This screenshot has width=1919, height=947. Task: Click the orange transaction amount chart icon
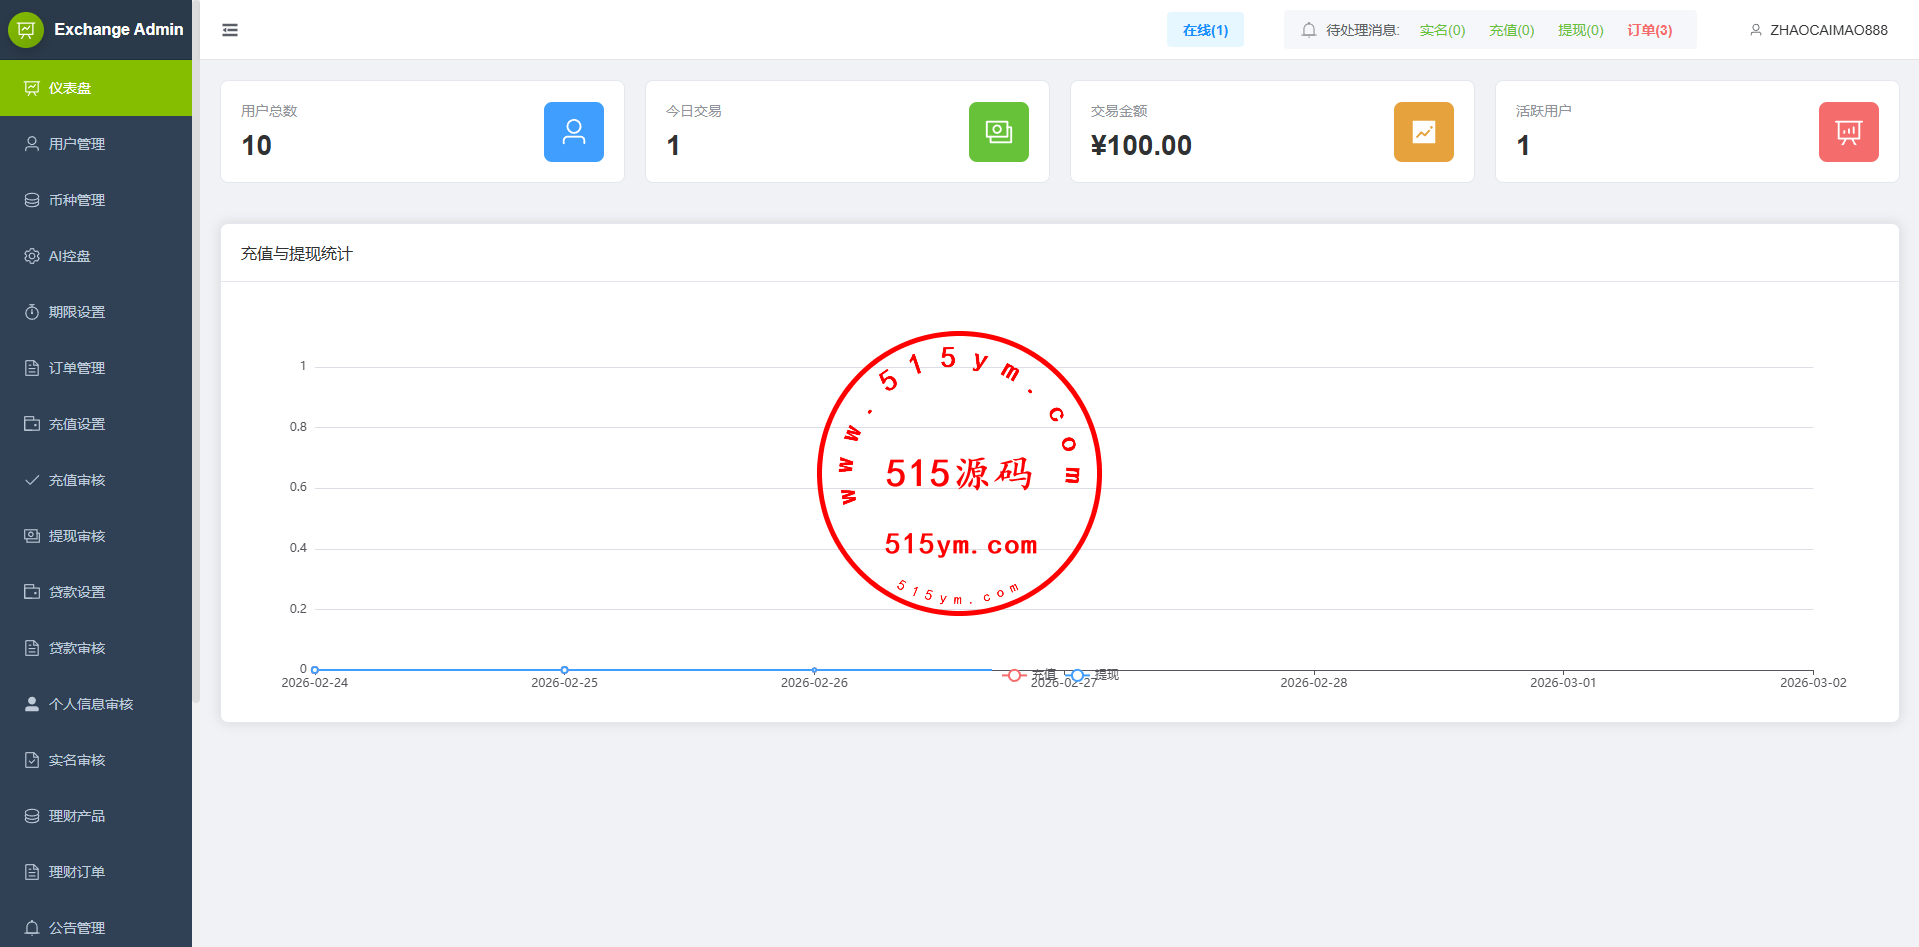point(1423,132)
